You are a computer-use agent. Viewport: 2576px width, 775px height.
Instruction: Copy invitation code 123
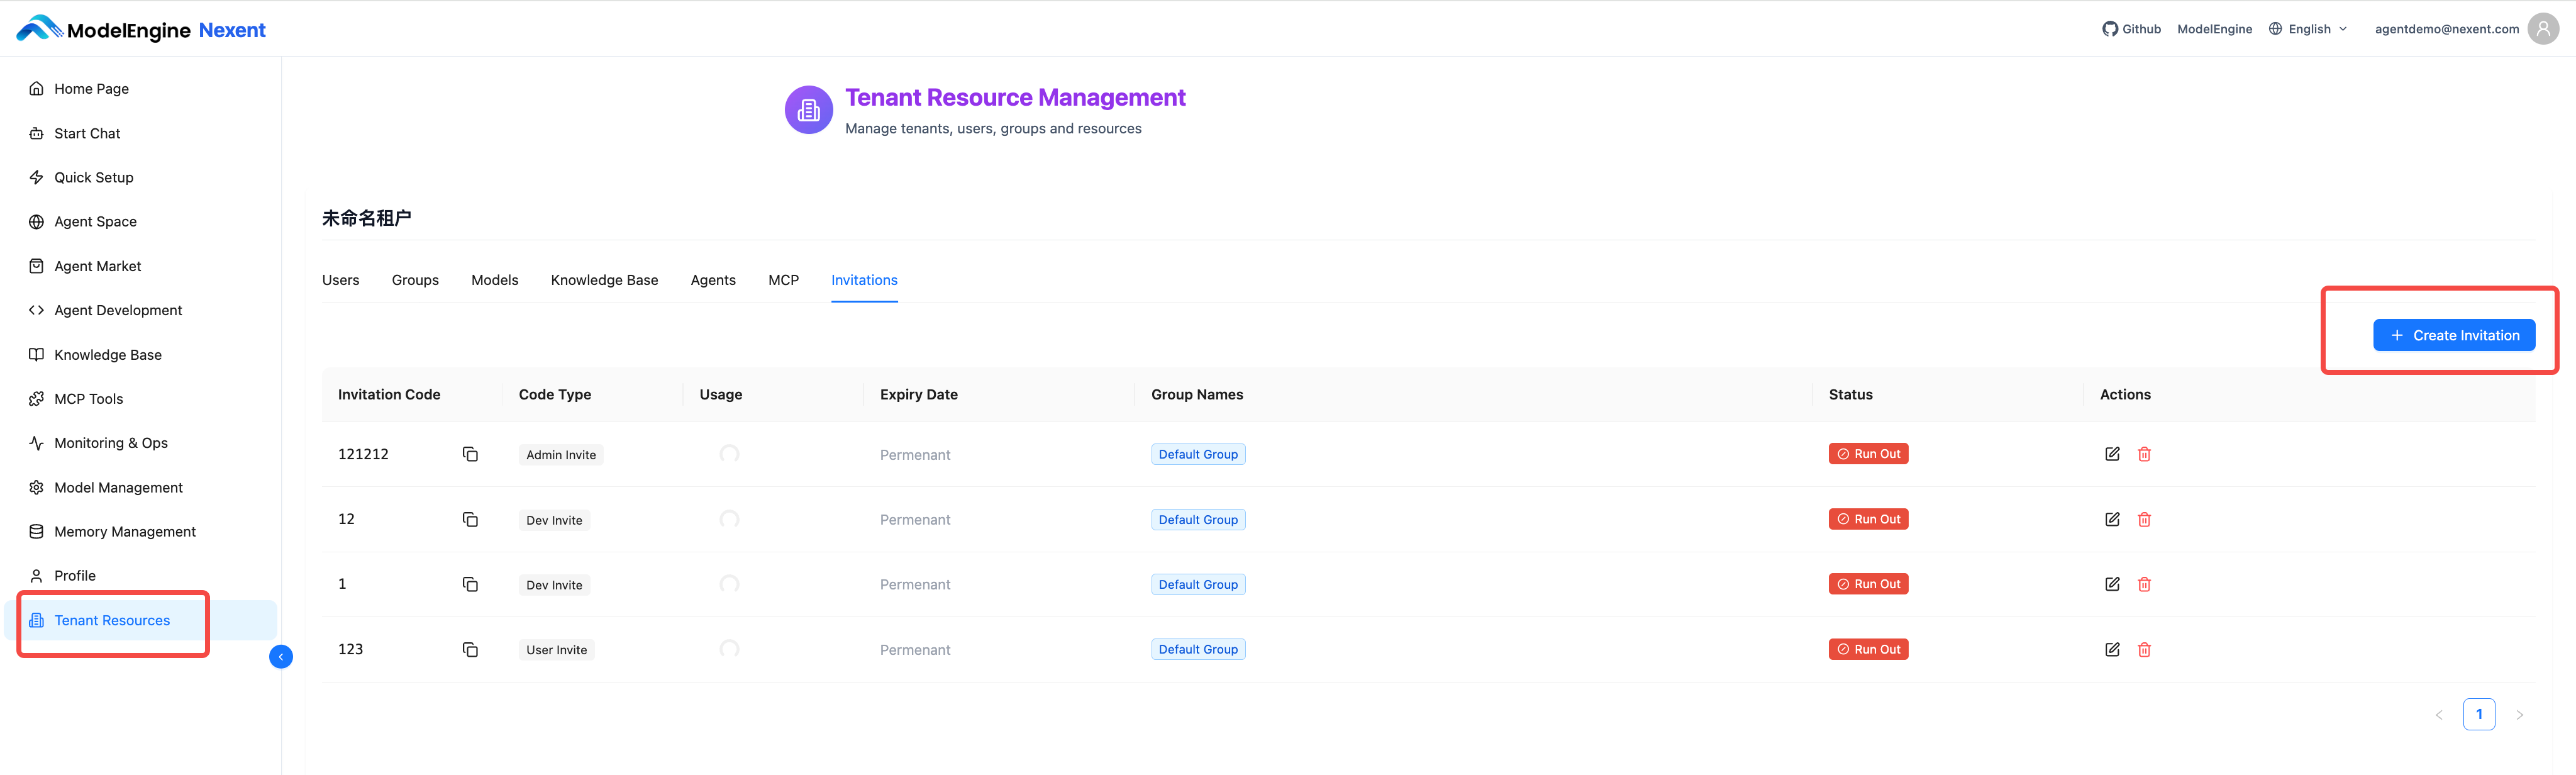pos(470,650)
